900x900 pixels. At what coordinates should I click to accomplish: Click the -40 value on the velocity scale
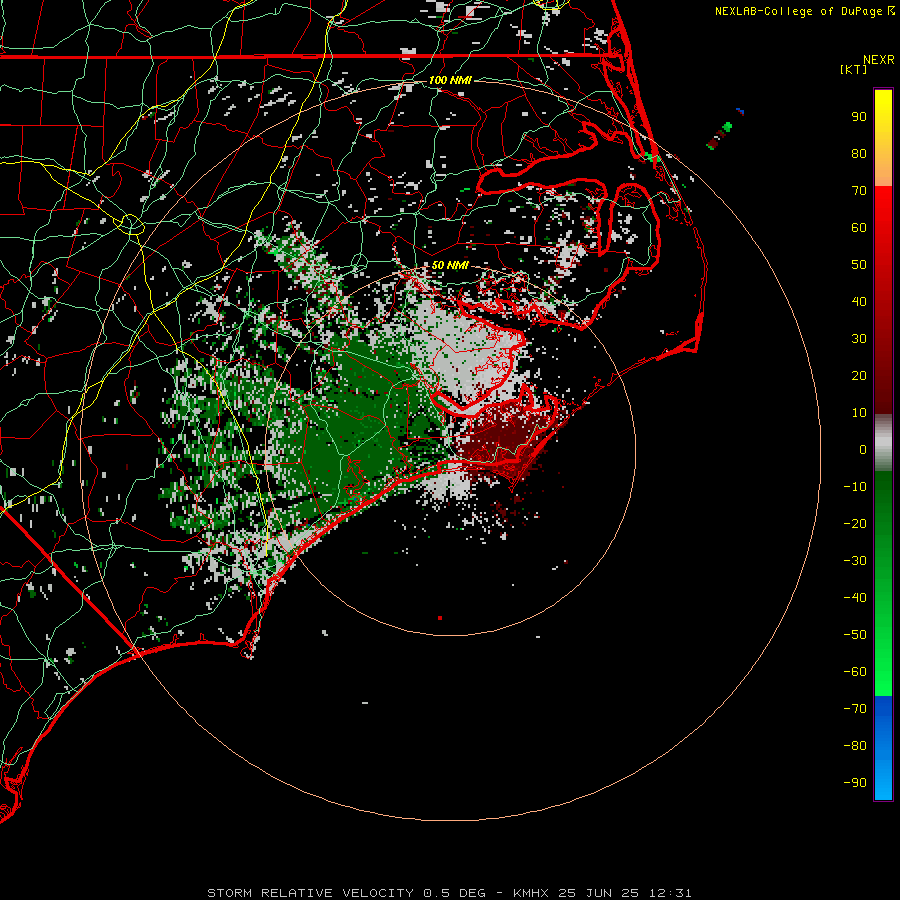855,598
